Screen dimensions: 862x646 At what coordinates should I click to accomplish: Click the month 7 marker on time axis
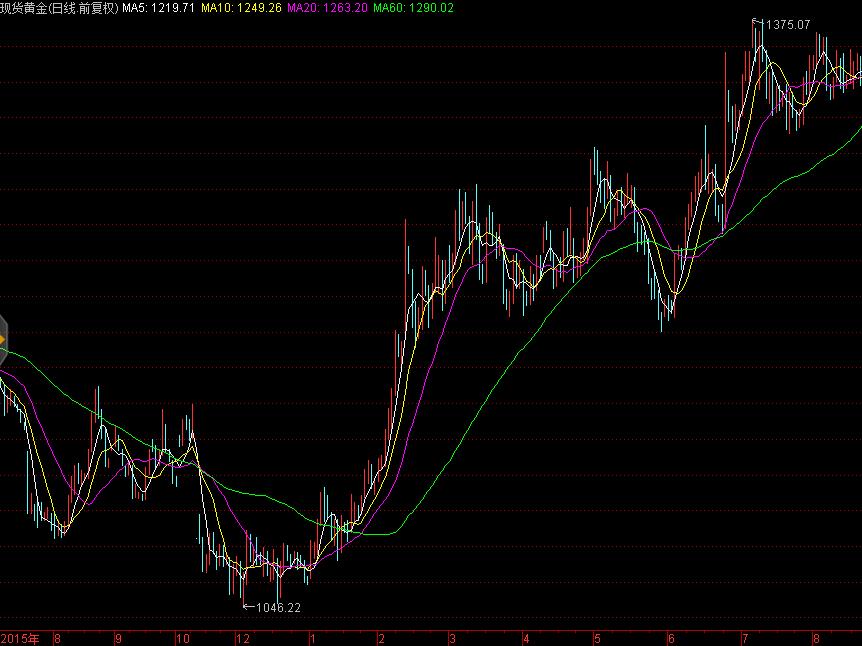(x=745, y=639)
